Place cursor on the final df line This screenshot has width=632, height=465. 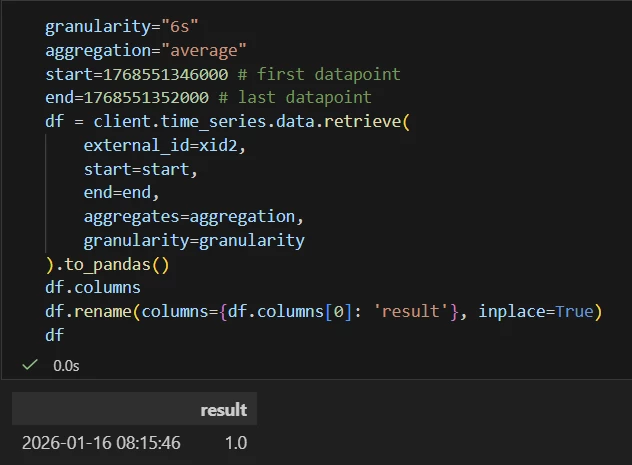[54, 336]
